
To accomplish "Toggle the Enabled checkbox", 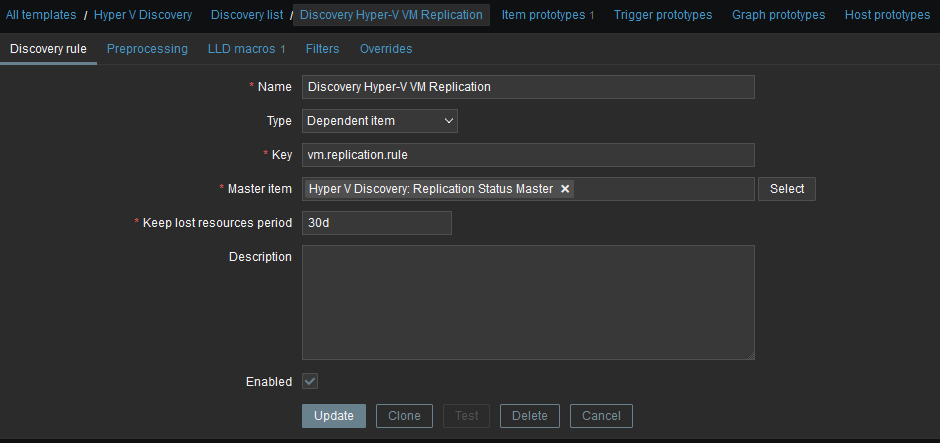I will (310, 381).
